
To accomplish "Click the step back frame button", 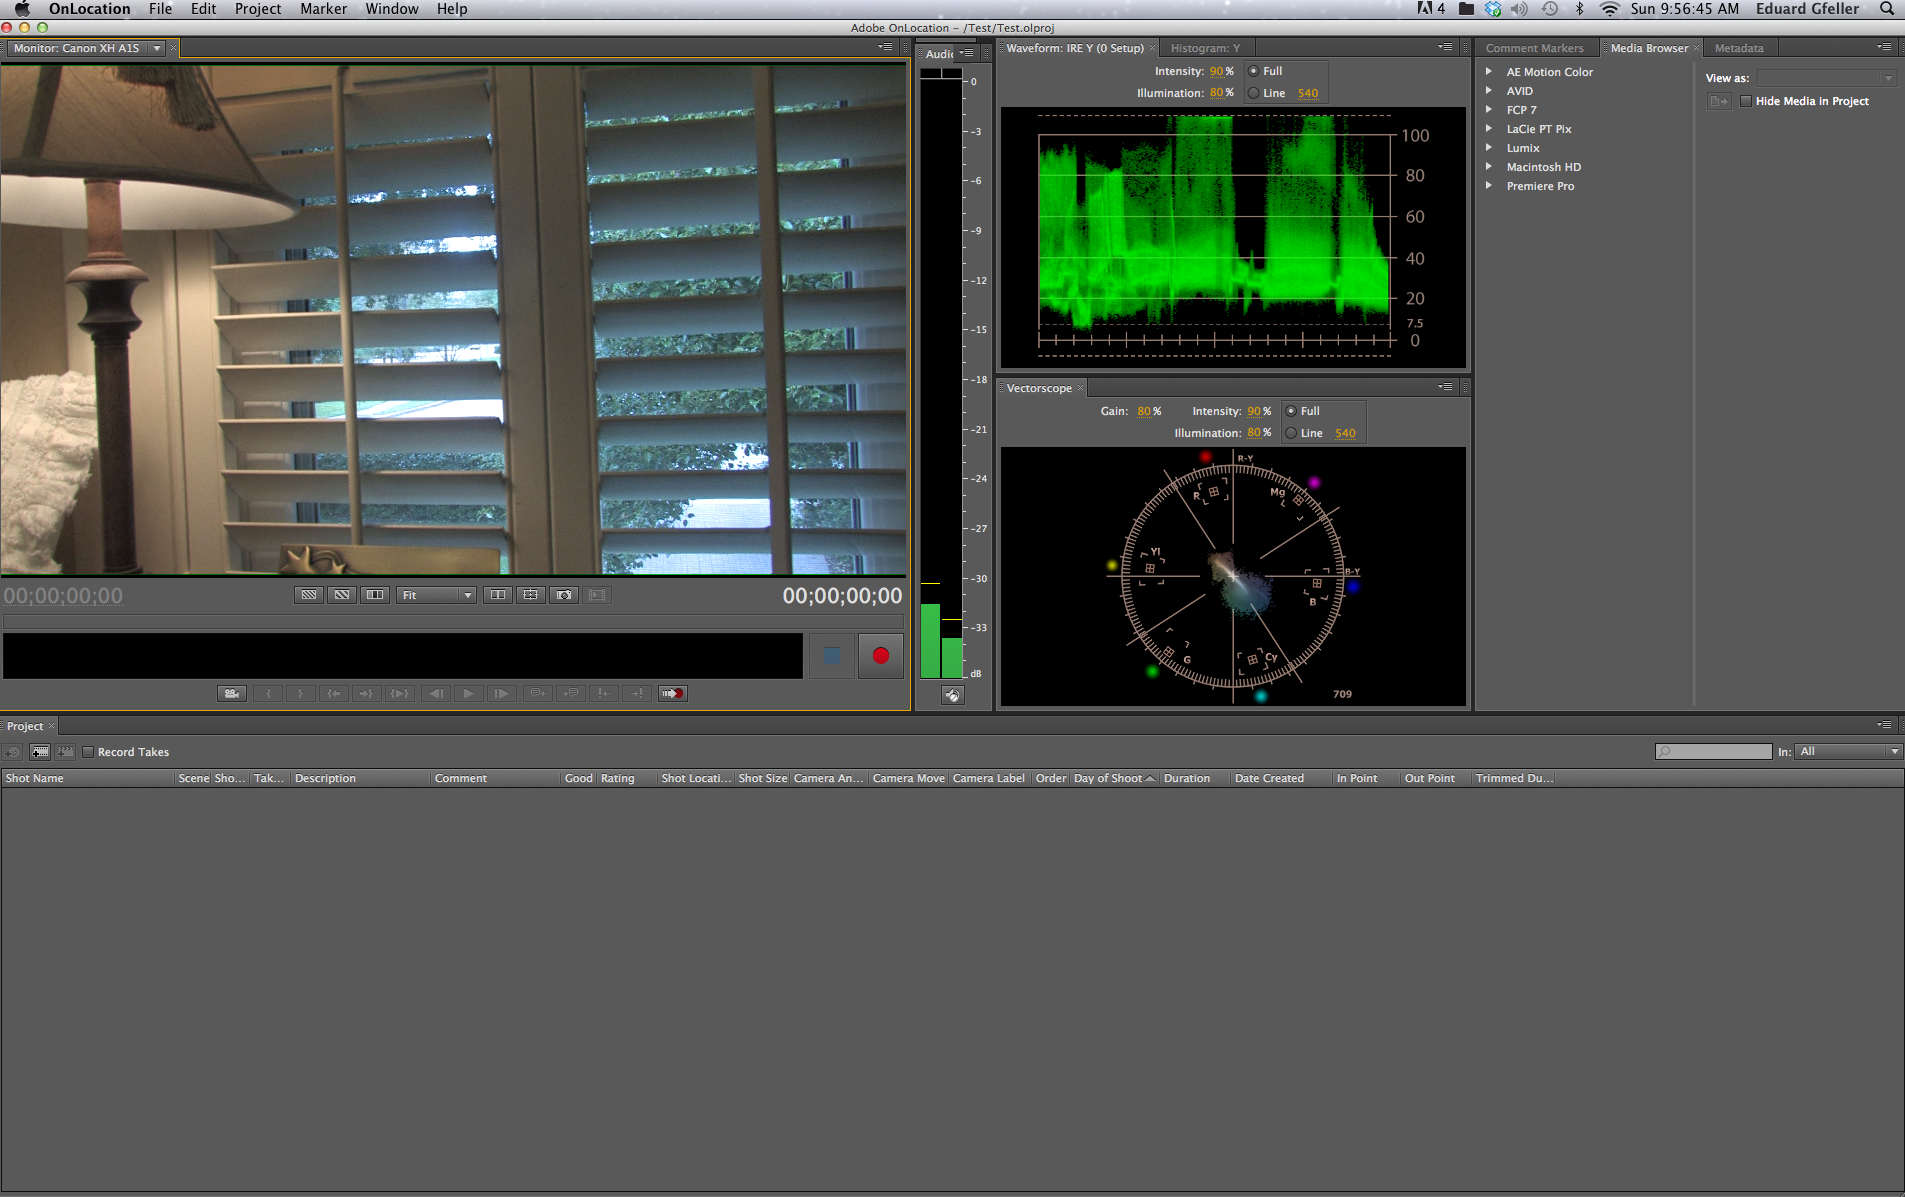I will [x=436, y=693].
